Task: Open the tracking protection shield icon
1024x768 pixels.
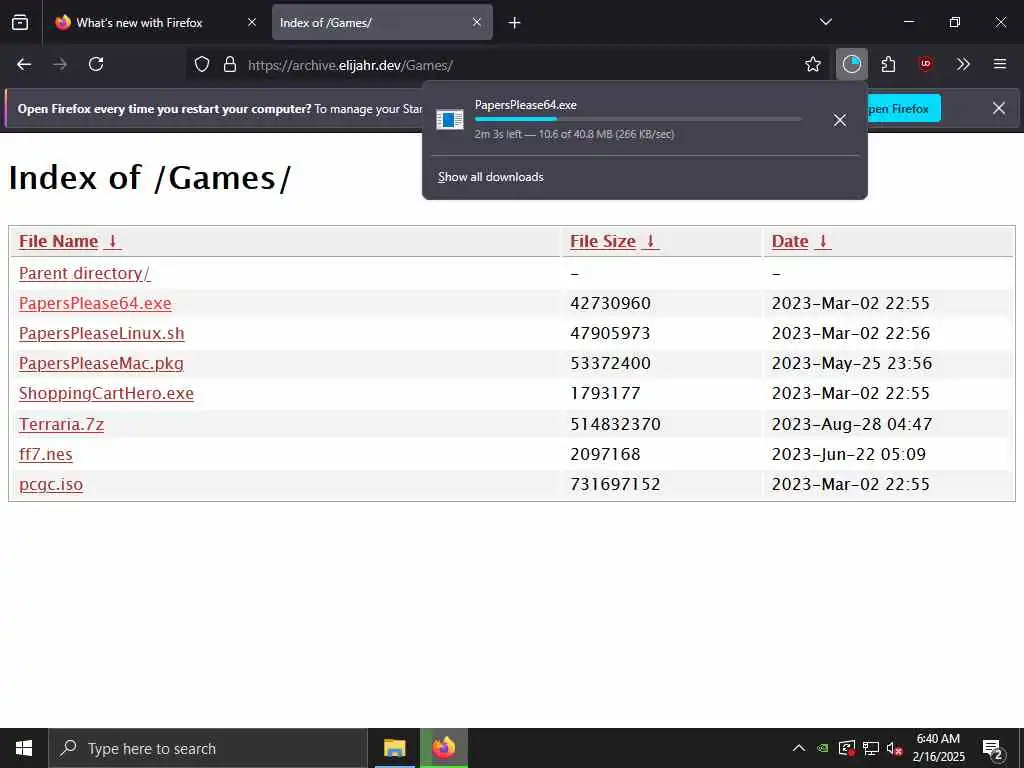Action: 202,64
